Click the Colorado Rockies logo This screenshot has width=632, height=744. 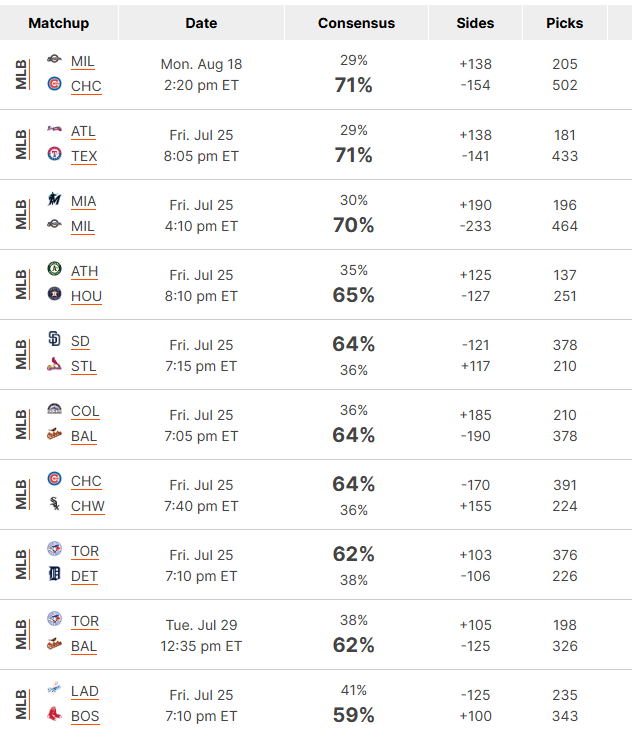(55, 409)
